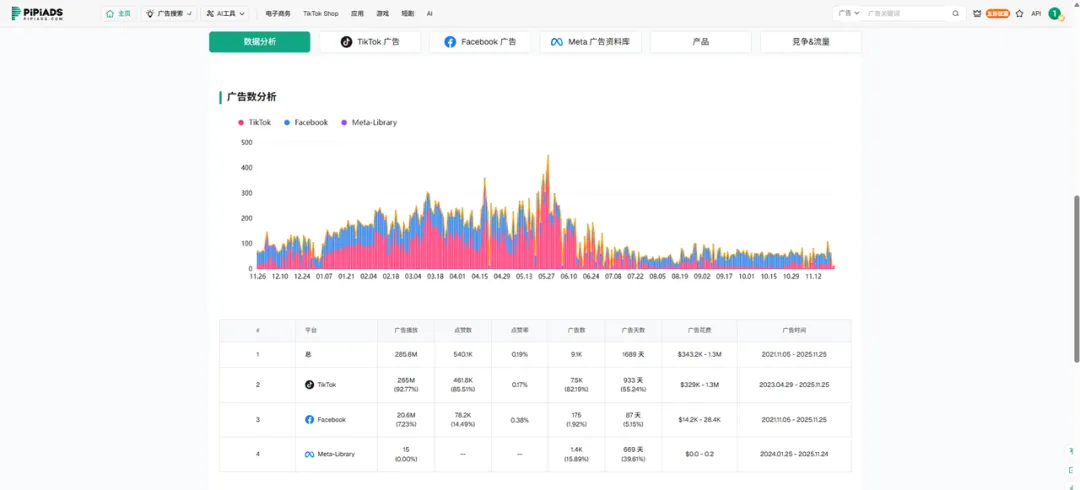Toggle TikTok series in chart legend
Image resolution: width=1080 pixels, height=490 pixels.
pos(254,122)
